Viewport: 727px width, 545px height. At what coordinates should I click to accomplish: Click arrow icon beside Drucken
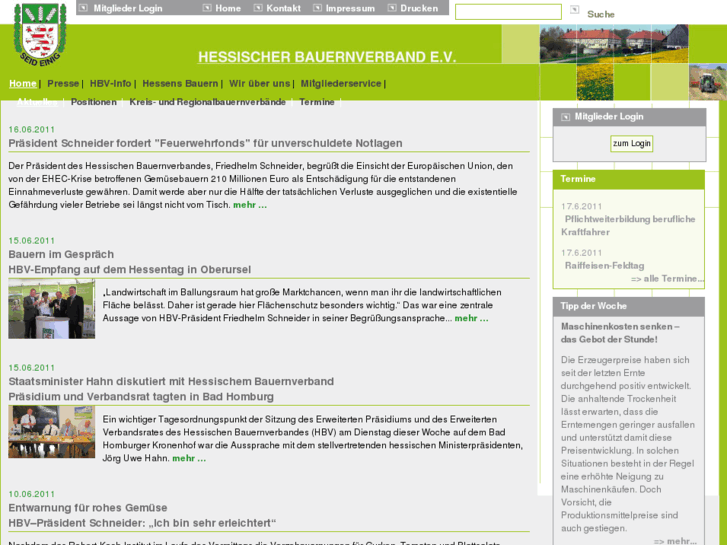(x=392, y=8)
